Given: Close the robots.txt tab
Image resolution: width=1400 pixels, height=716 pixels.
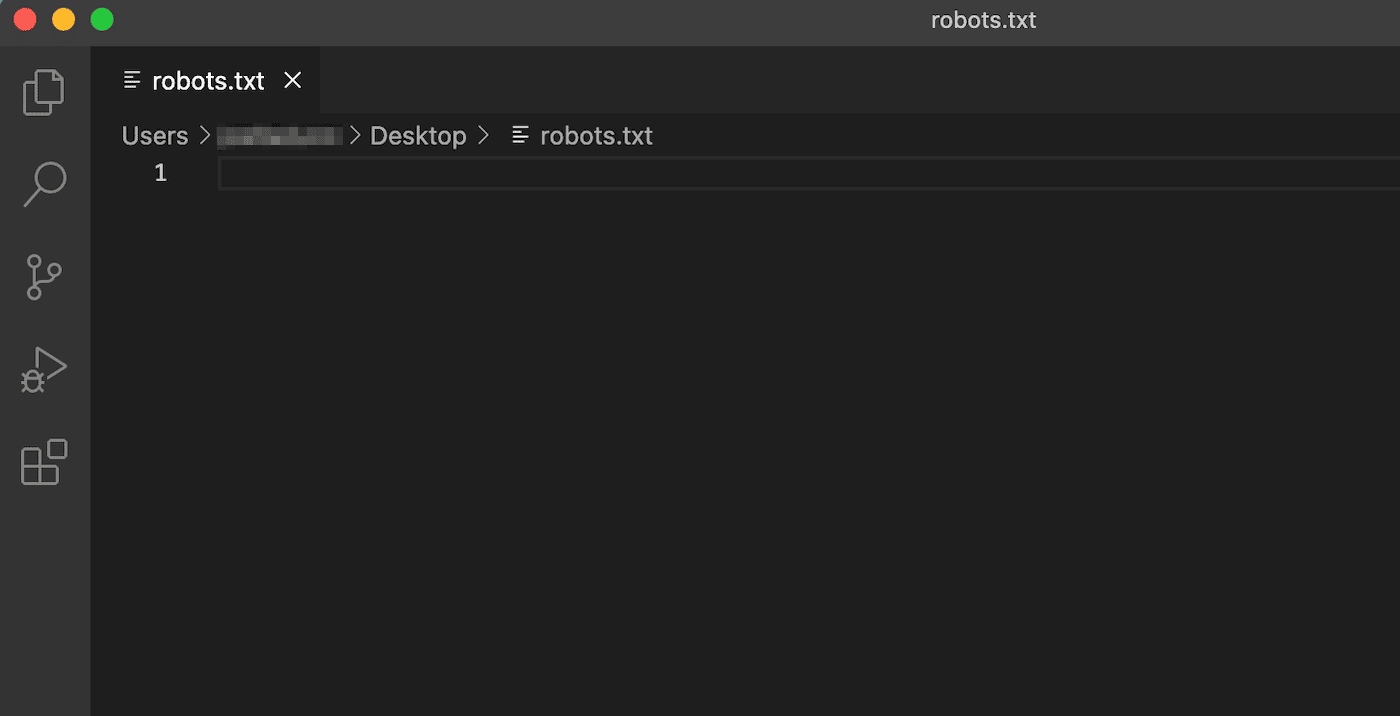Looking at the screenshot, I should [292, 80].
